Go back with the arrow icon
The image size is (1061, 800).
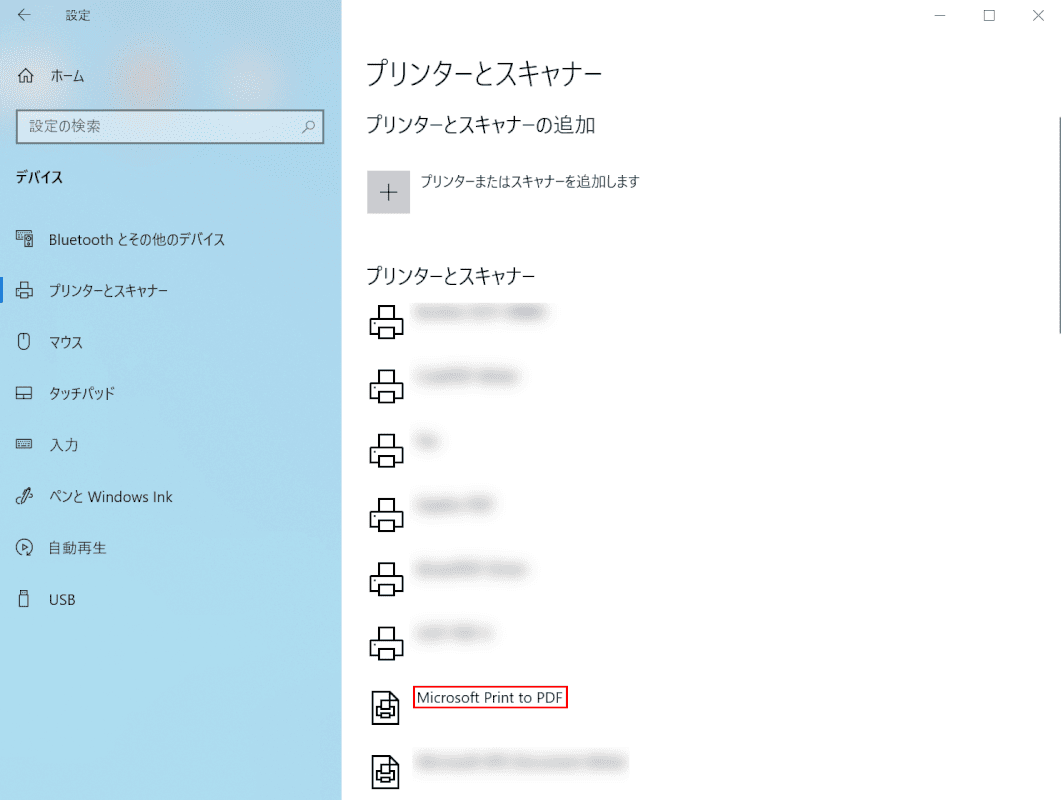pyautogui.click(x=24, y=15)
